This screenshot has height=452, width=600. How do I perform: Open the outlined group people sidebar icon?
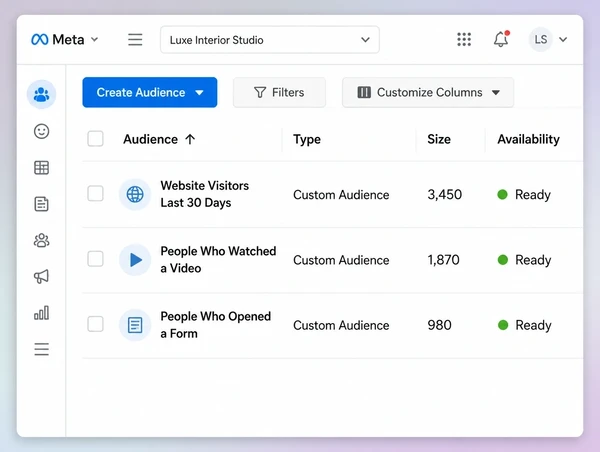tap(41, 240)
